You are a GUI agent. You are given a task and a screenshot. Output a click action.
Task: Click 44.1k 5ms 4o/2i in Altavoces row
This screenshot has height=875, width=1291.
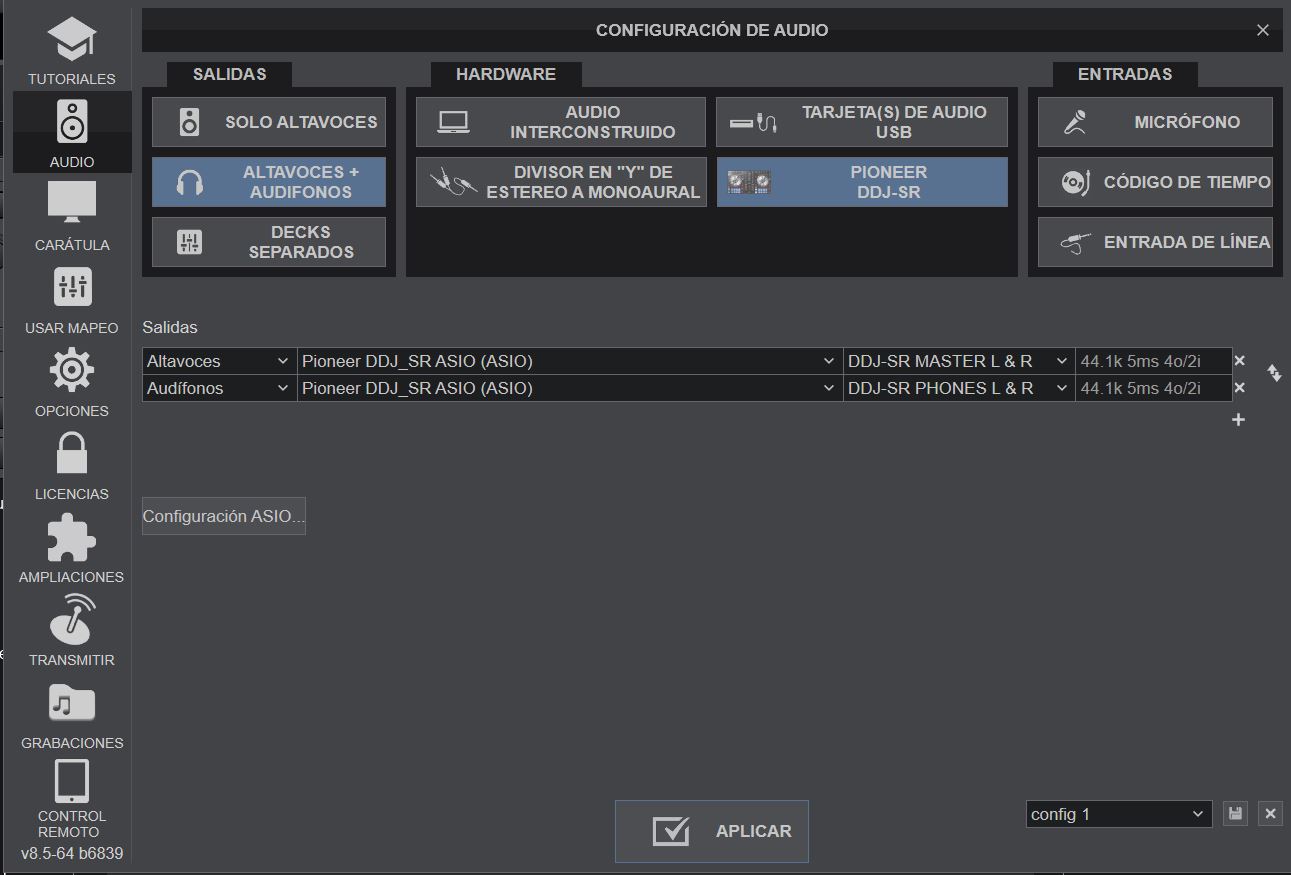tap(1141, 361)
